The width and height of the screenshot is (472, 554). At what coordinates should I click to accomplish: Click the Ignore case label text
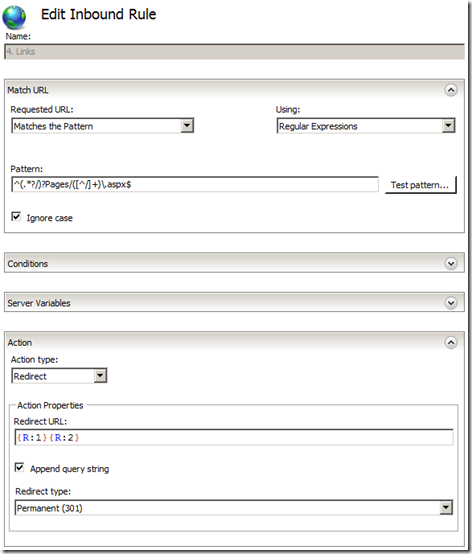click(x=50, y=218)
